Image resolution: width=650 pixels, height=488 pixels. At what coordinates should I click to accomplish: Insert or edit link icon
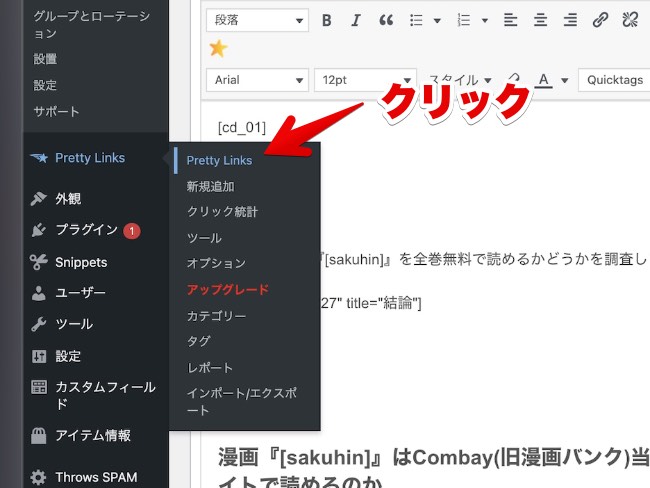coord(600,20)
